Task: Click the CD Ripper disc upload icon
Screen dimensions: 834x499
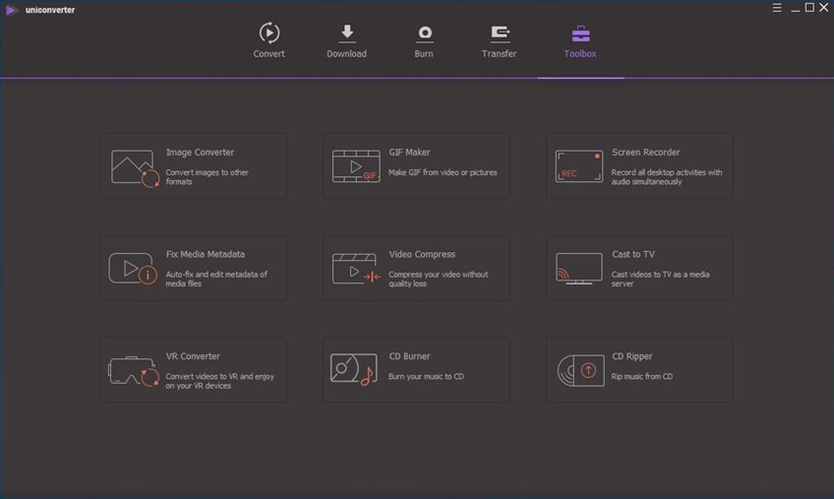Action: coord(581,370)
